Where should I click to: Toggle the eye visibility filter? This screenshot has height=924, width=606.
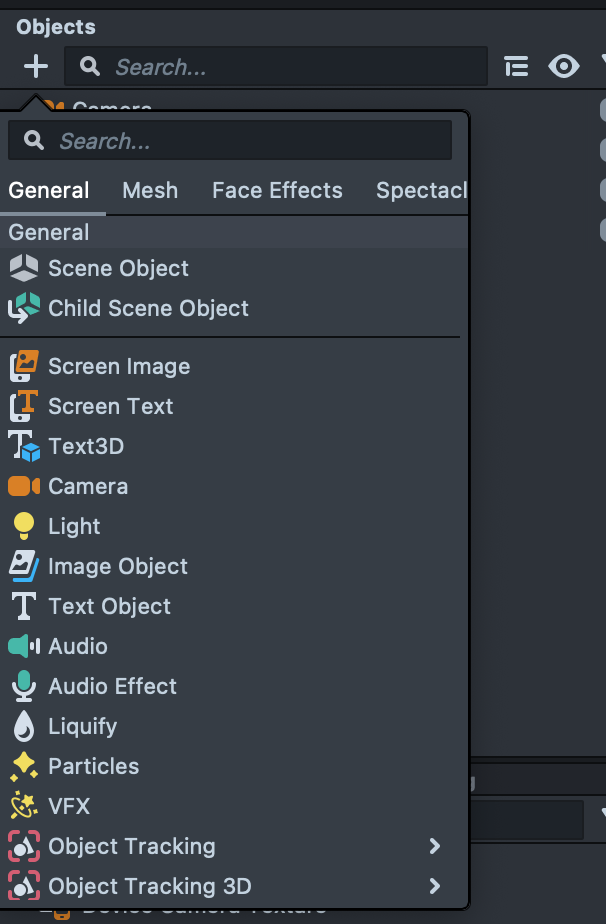564,66
